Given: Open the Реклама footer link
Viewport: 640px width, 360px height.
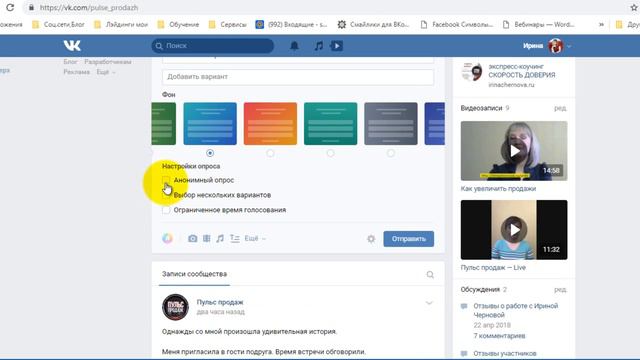Looking at the screenshot, I should 76,72.
